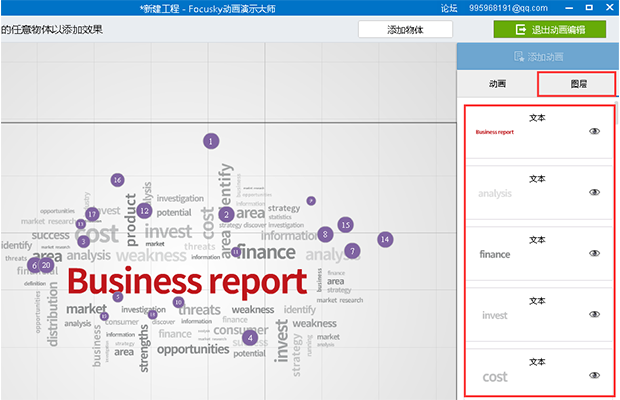Click animation marker number 3
This screenshot has height=400, width=620.
tap(83, 241)
